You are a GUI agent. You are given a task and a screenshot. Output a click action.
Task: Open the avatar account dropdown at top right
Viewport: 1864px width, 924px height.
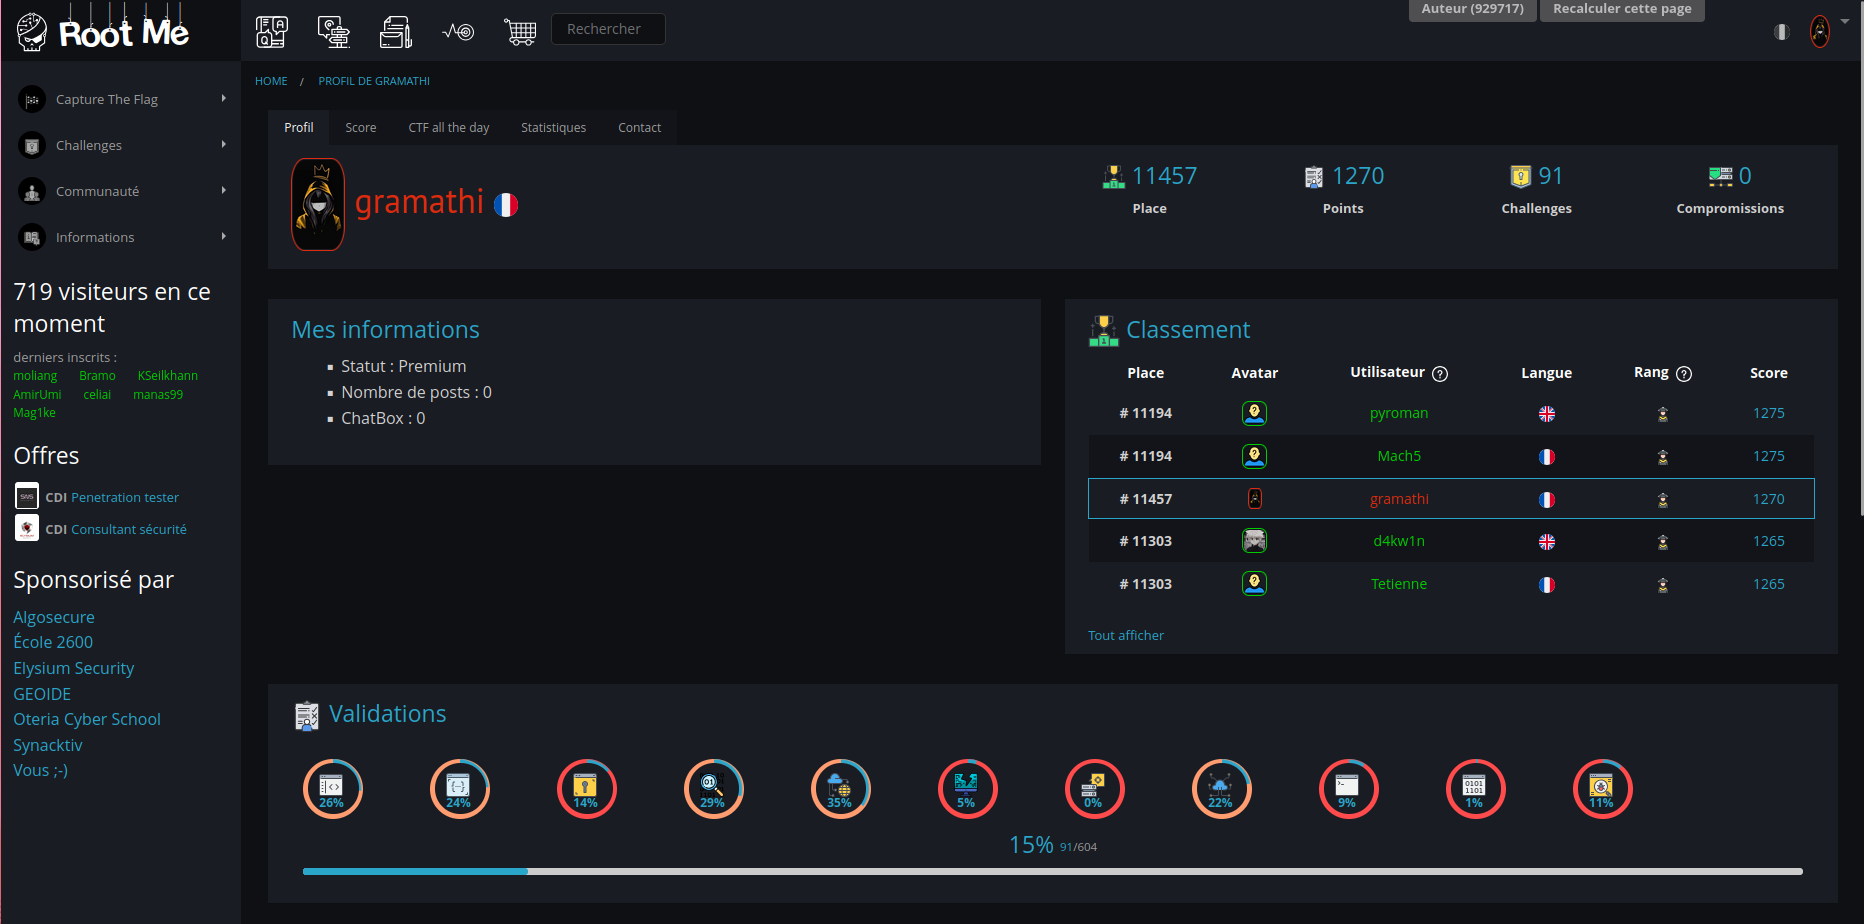tap(1820, 31)
